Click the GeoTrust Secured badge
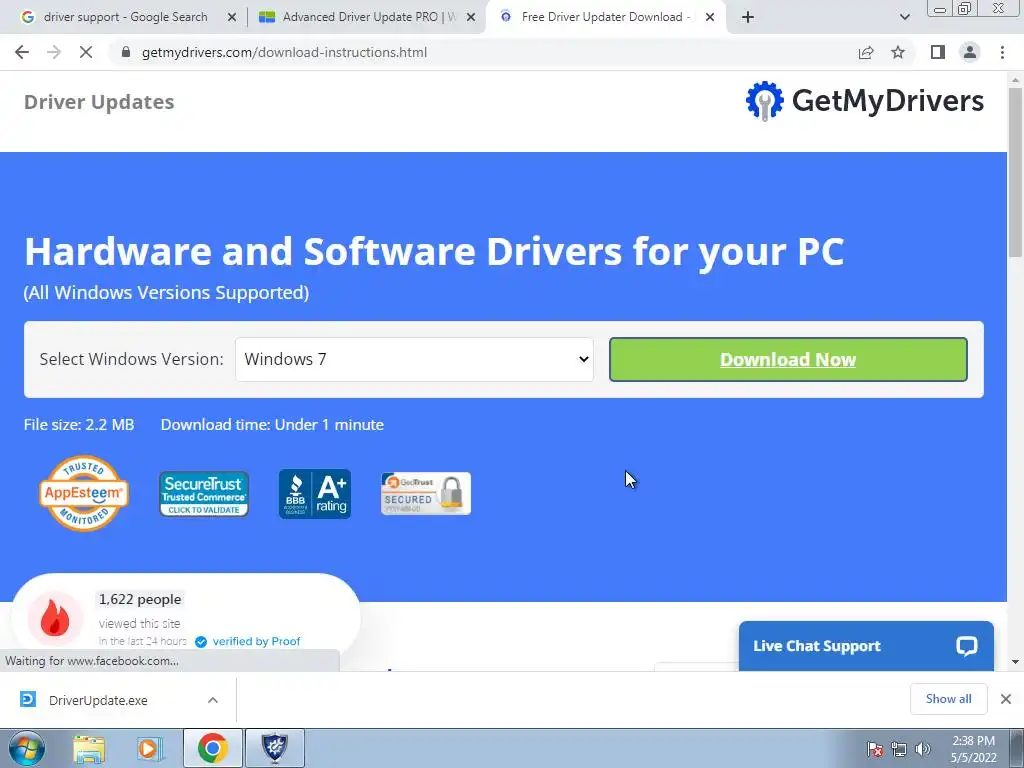Image resolution: width=1024 pixels, height=768 pixels. pos(426,494)
